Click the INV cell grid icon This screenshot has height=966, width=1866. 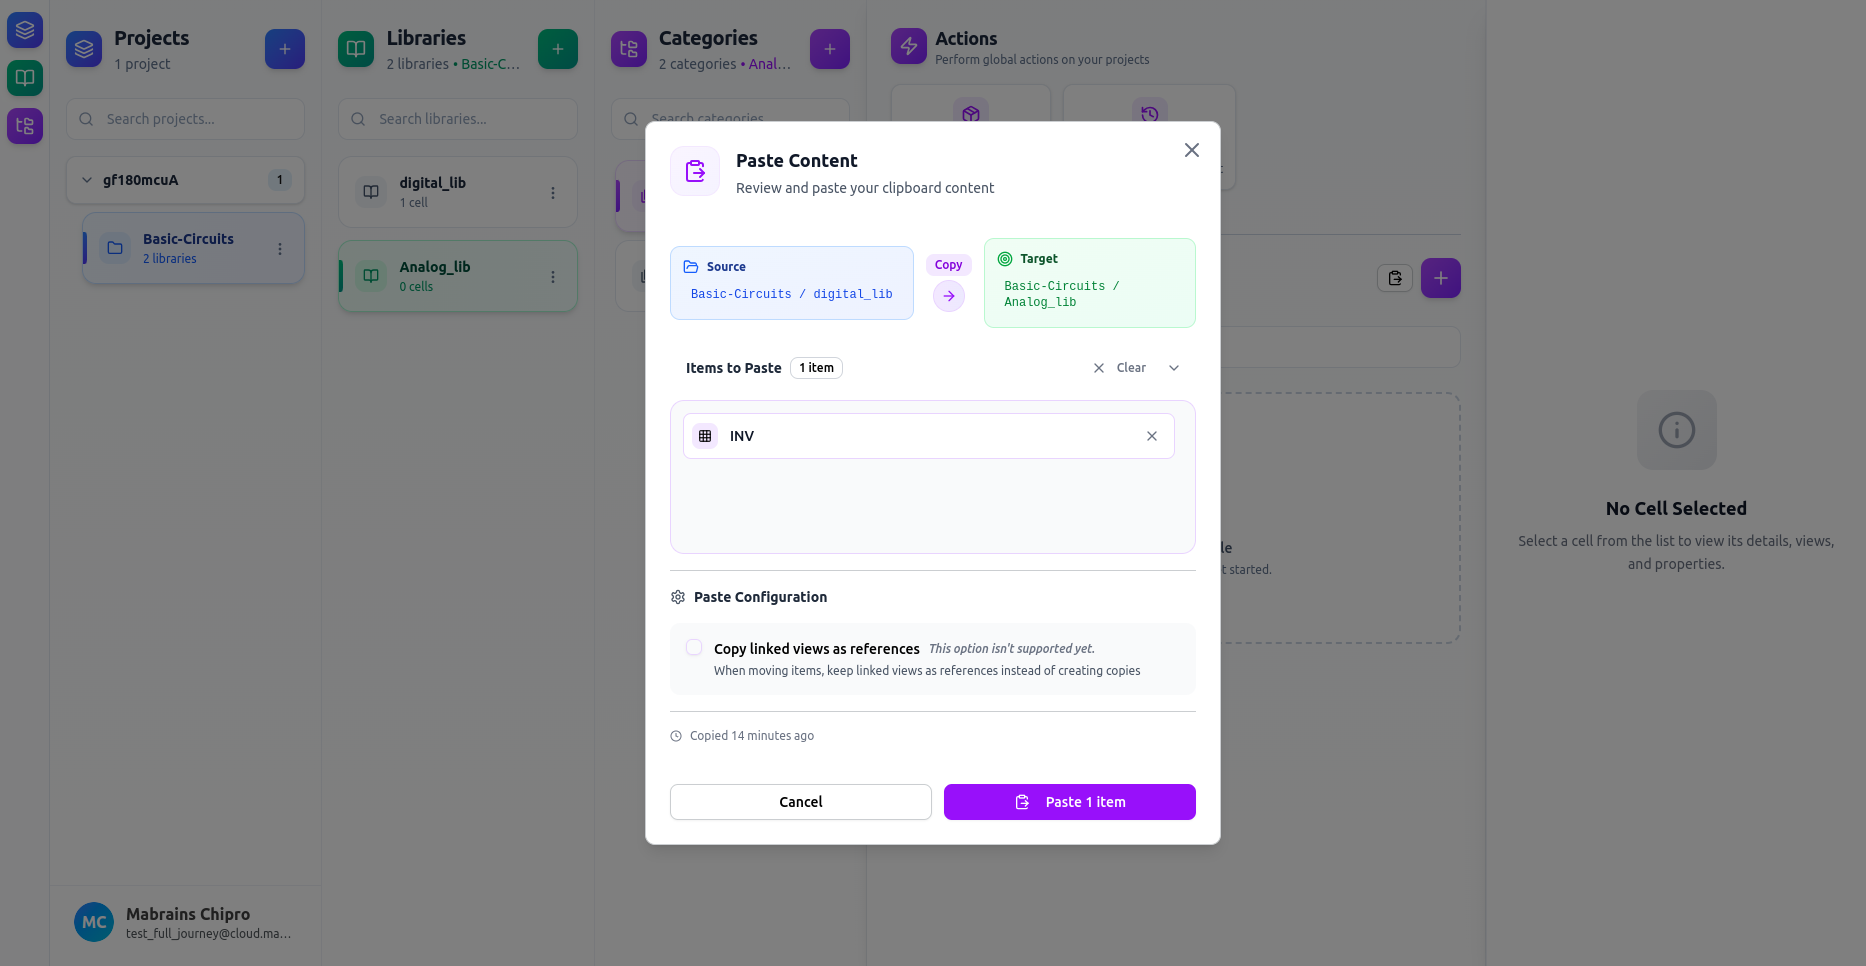click(705, 435)
